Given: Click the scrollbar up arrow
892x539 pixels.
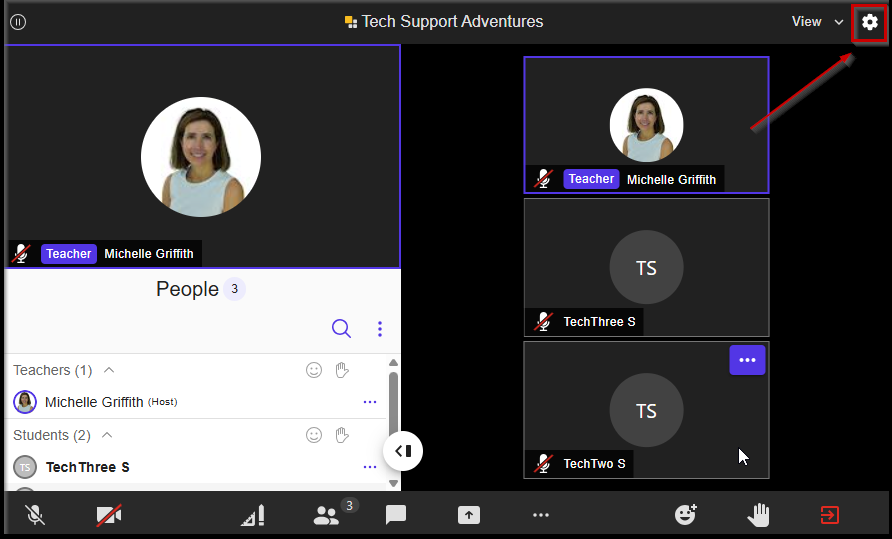Looking at the screenshot, I should coord(393,363).
